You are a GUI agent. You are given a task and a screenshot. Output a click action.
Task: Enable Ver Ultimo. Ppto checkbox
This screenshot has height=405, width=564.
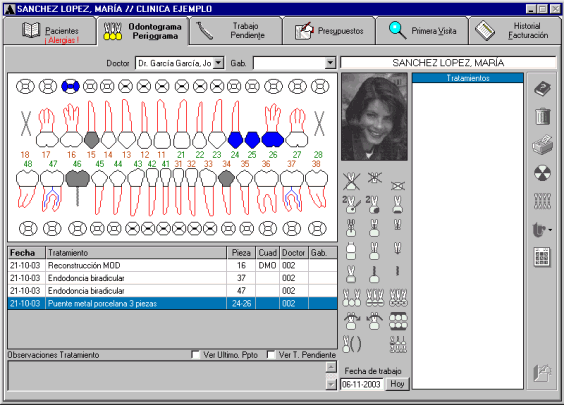point(196,355)
